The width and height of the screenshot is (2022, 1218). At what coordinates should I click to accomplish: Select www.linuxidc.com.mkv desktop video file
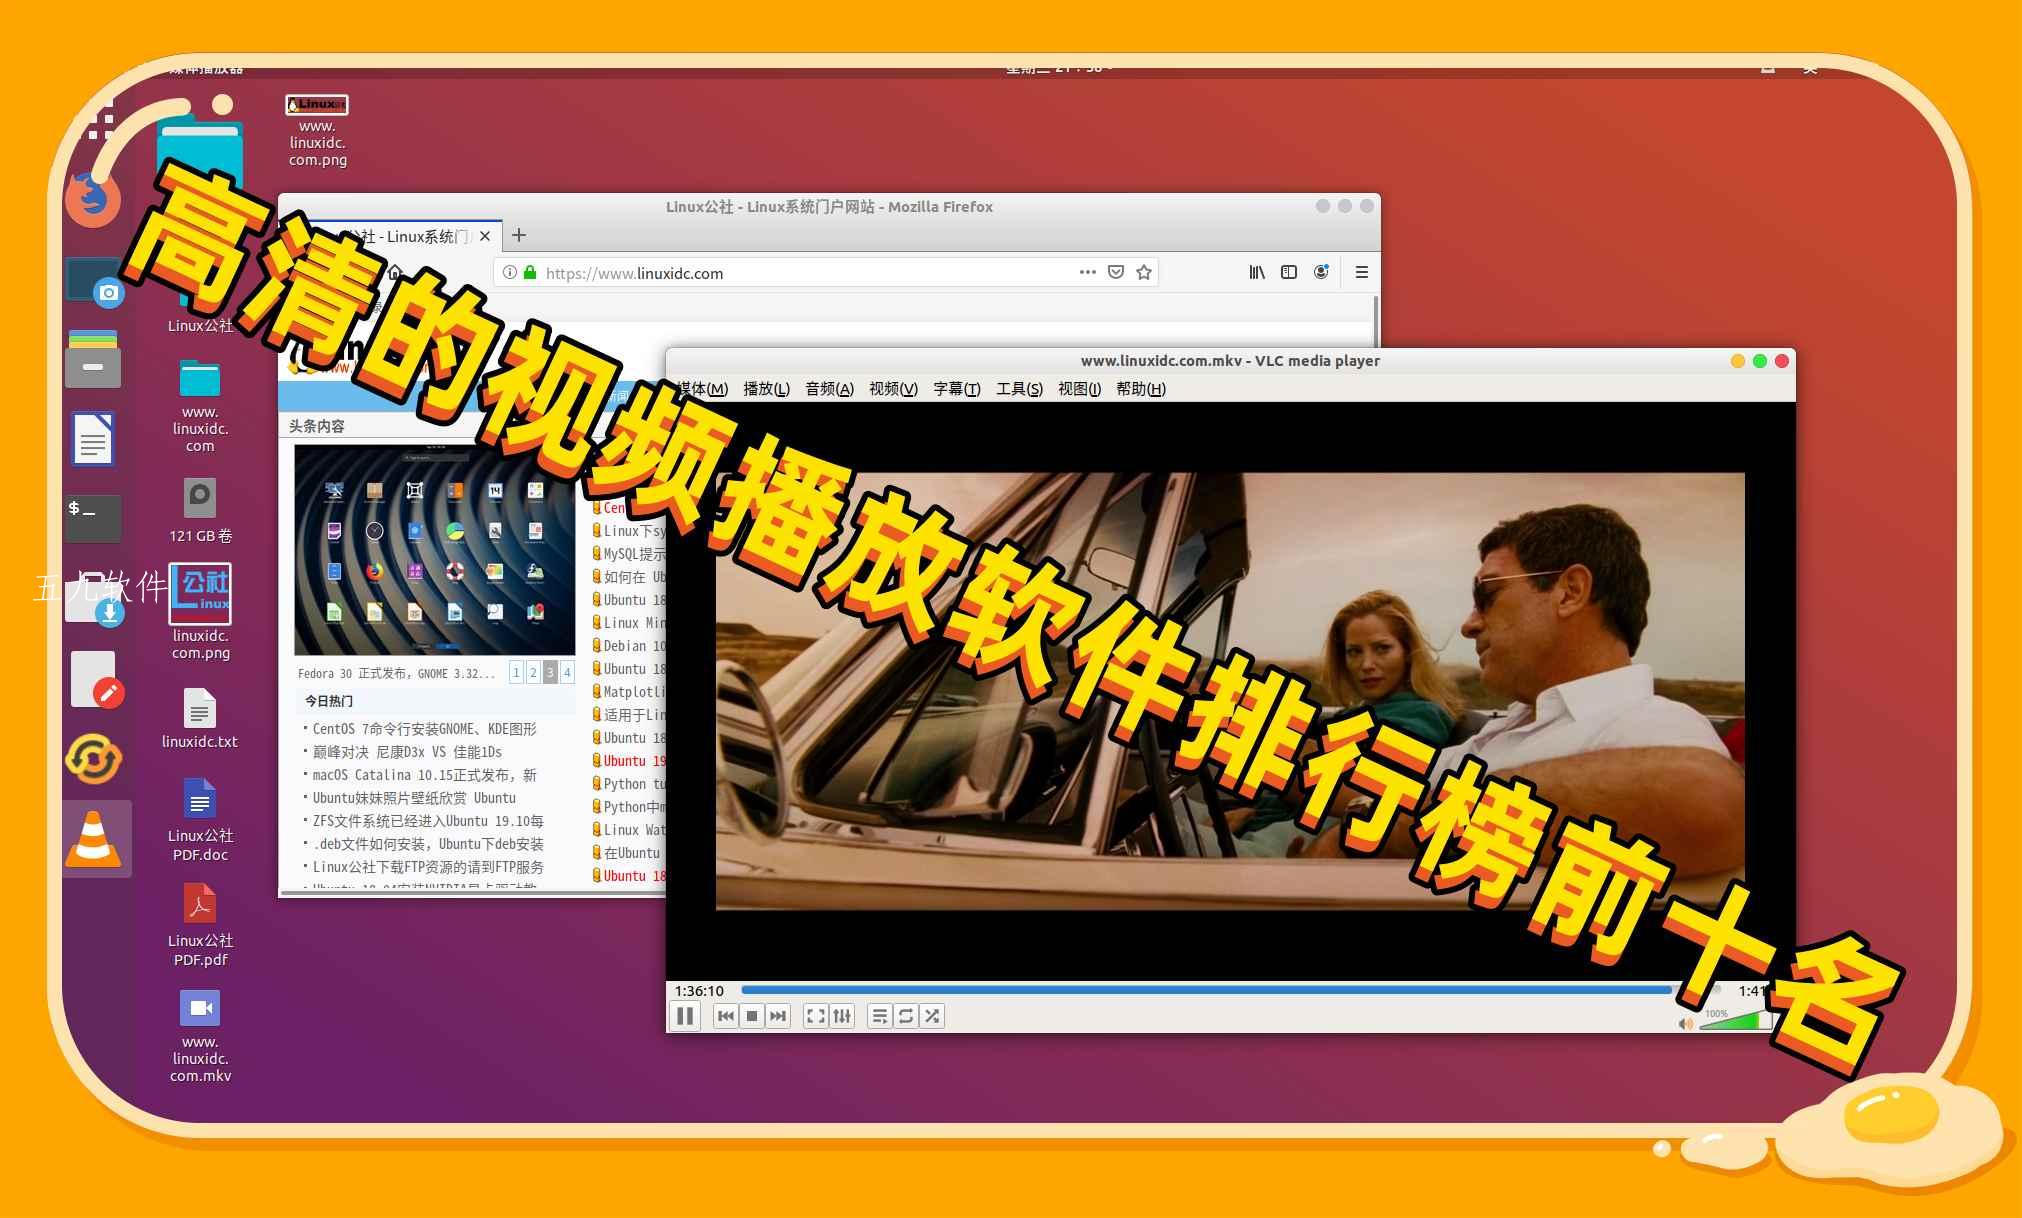[x=200, y=1036]
